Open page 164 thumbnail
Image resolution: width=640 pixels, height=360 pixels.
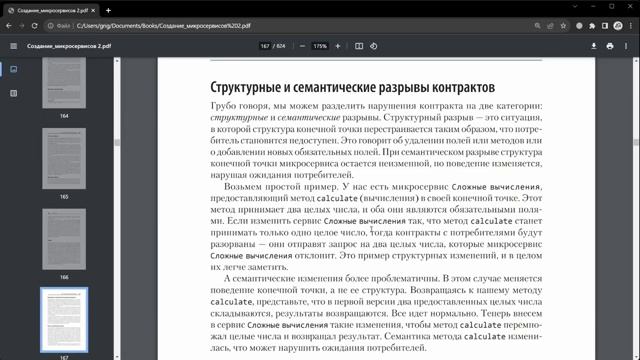pos(64,83)
